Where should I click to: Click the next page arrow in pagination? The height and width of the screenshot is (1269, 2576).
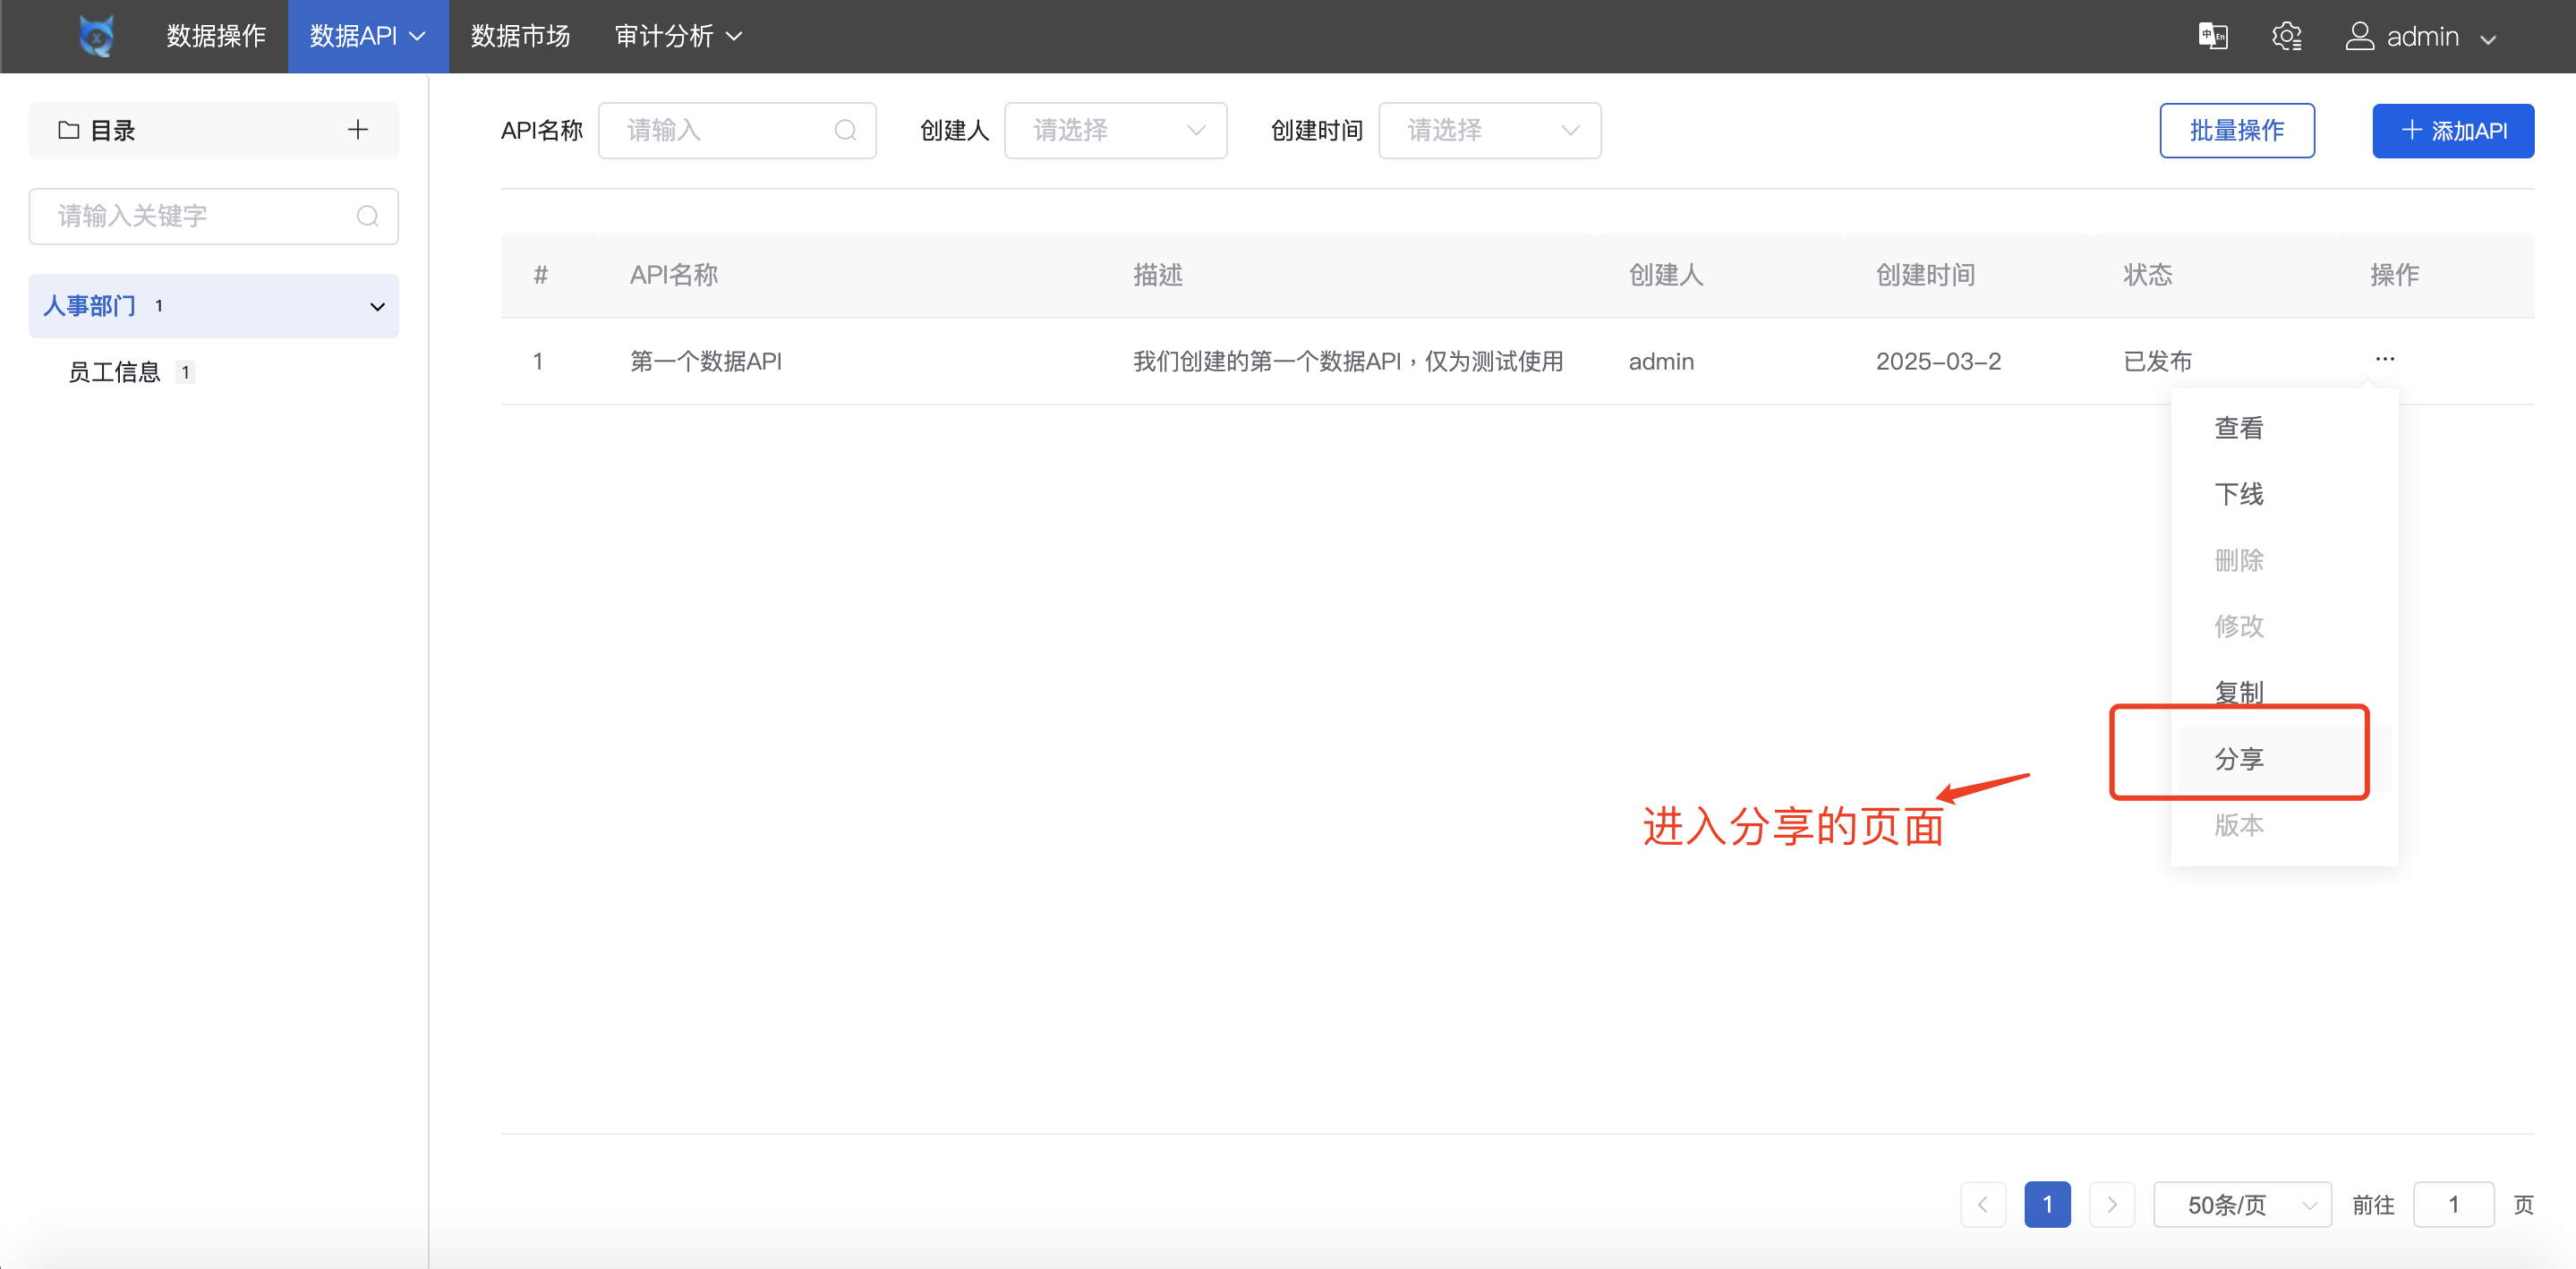2112,1204
